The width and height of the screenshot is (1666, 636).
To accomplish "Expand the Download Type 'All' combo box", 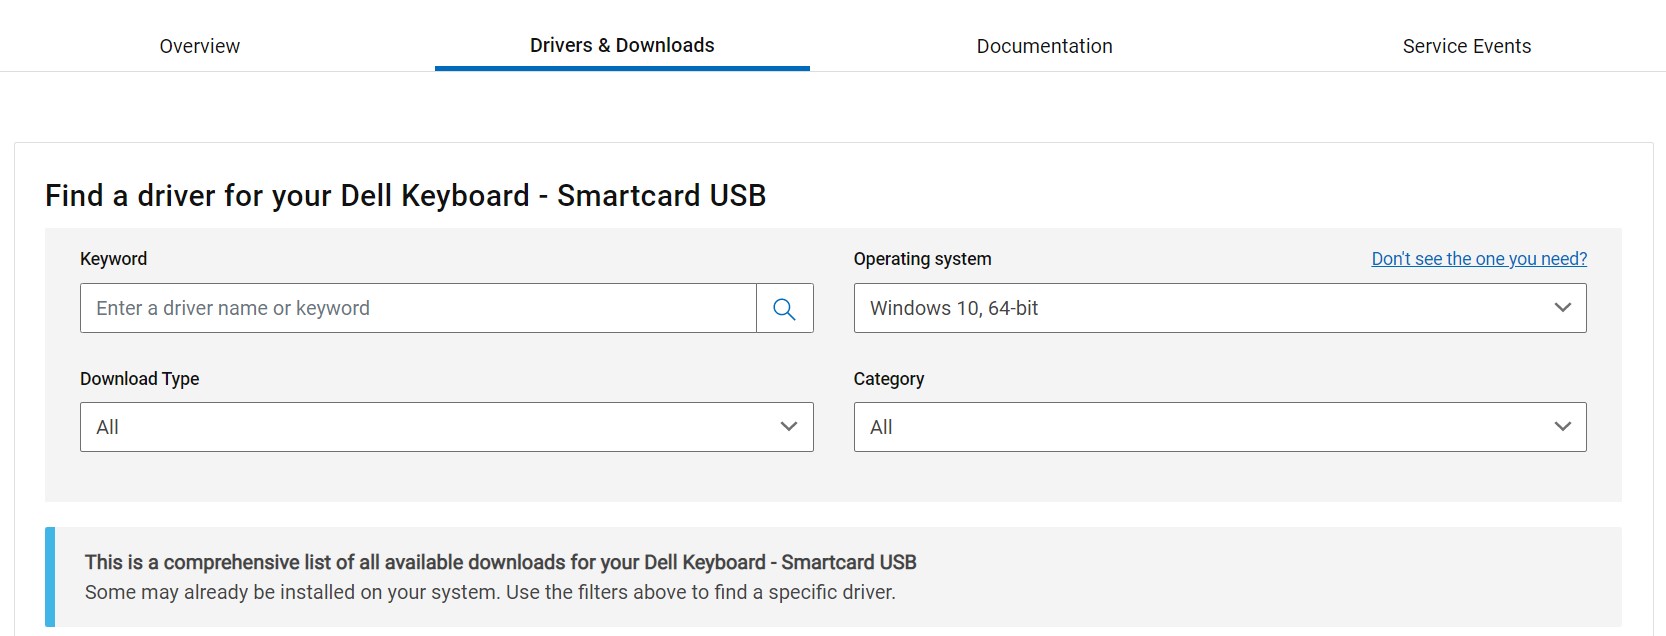I will coord(430,427).
